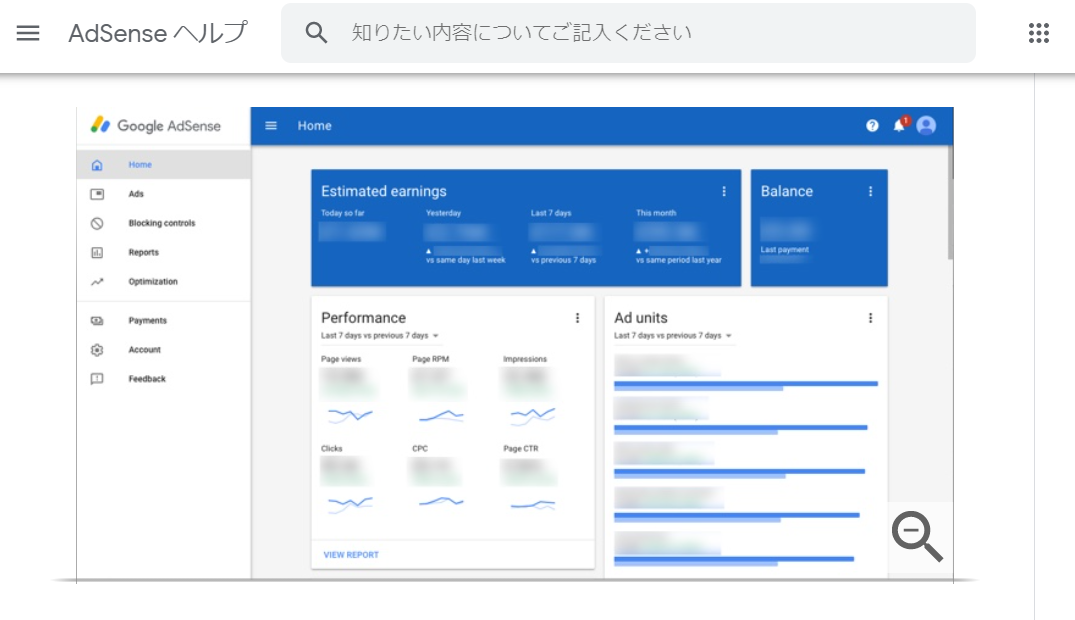Click the Google AdSense logo in screenshot
This screenshot has width=1075, height=620.
(156, 126)
